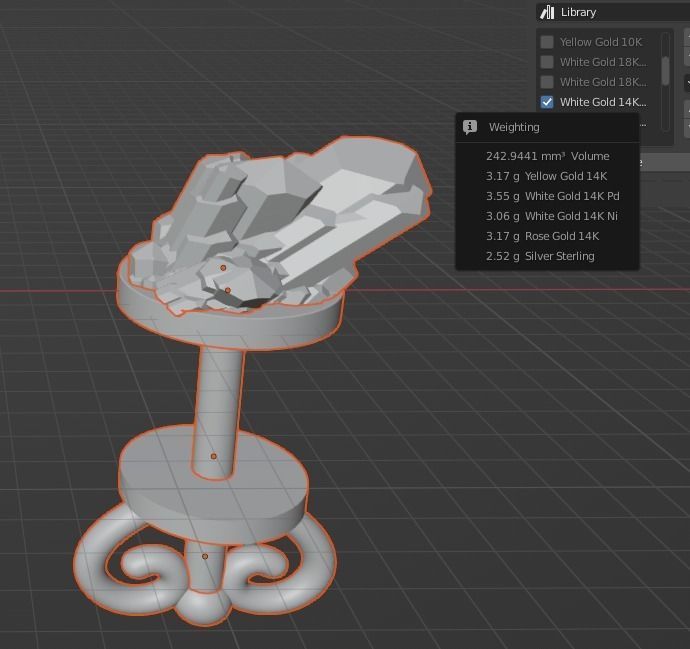Tick the White Gold 18K checkbox under Yellow Gold 10K
The width and height of the screenshot is (690, 649).
point(547,62)
